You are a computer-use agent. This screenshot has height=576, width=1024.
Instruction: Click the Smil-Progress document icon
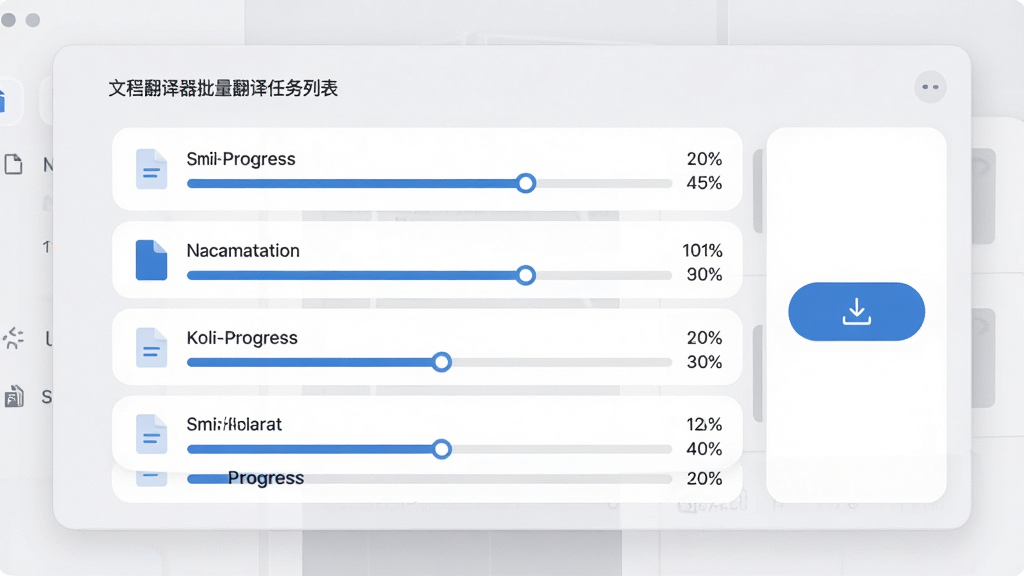(x=151, y=169)
